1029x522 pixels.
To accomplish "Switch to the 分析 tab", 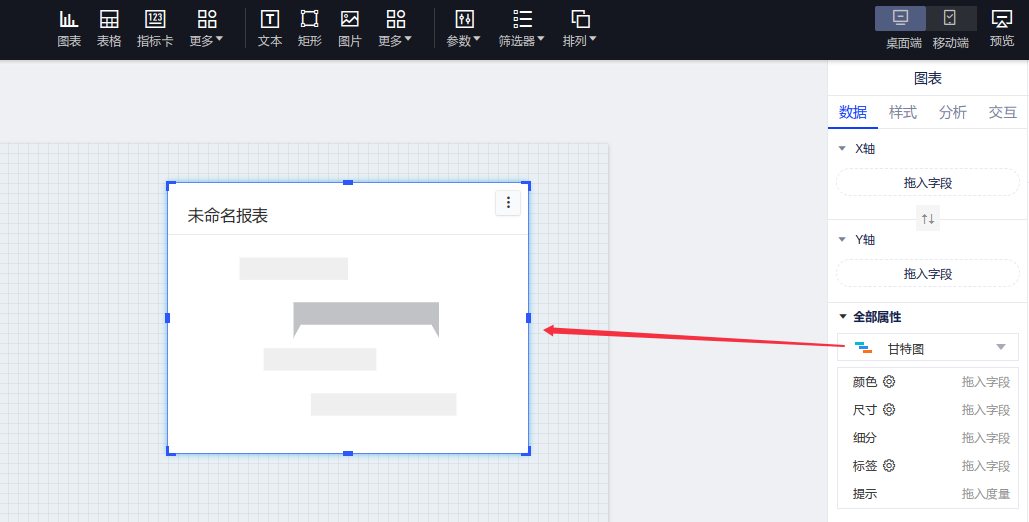I will (953, 112).
